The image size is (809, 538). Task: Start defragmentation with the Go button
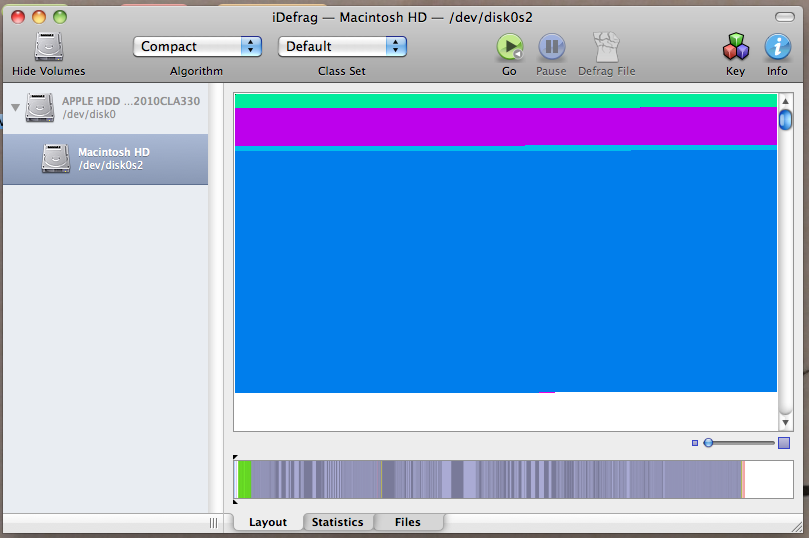(x=510, y=47)
